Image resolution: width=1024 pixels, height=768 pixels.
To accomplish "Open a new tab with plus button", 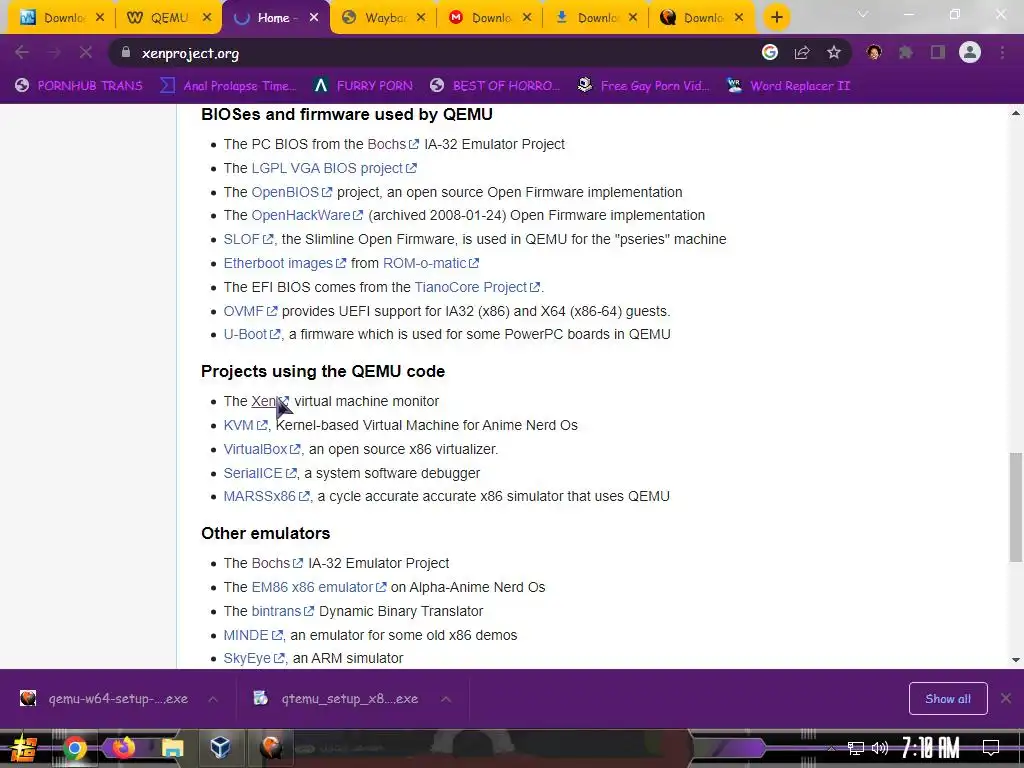I will [x=776, y=18].
